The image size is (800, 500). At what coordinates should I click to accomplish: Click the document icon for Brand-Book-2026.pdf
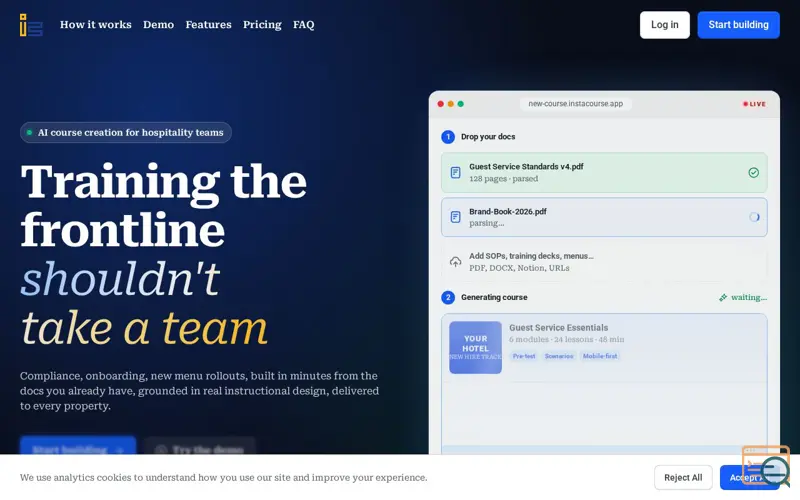[x=456, y=217]
